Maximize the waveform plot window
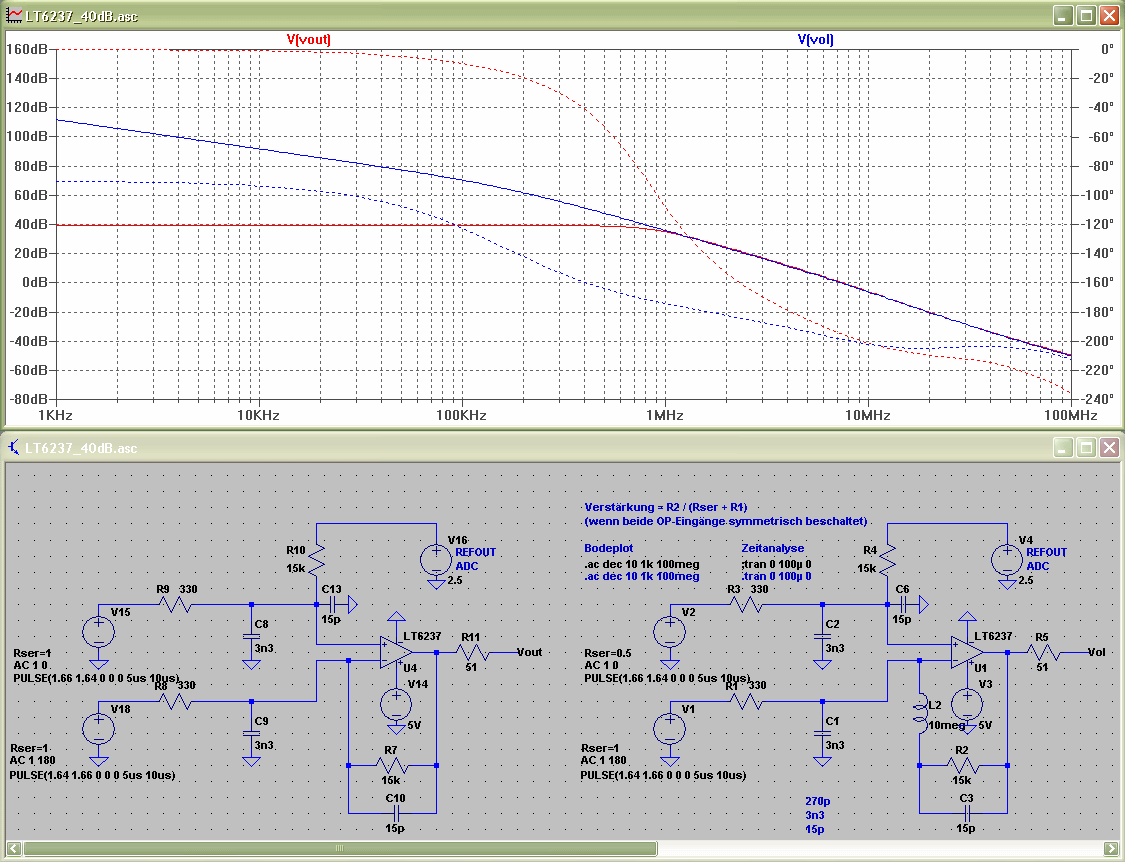 point(1086,15)
